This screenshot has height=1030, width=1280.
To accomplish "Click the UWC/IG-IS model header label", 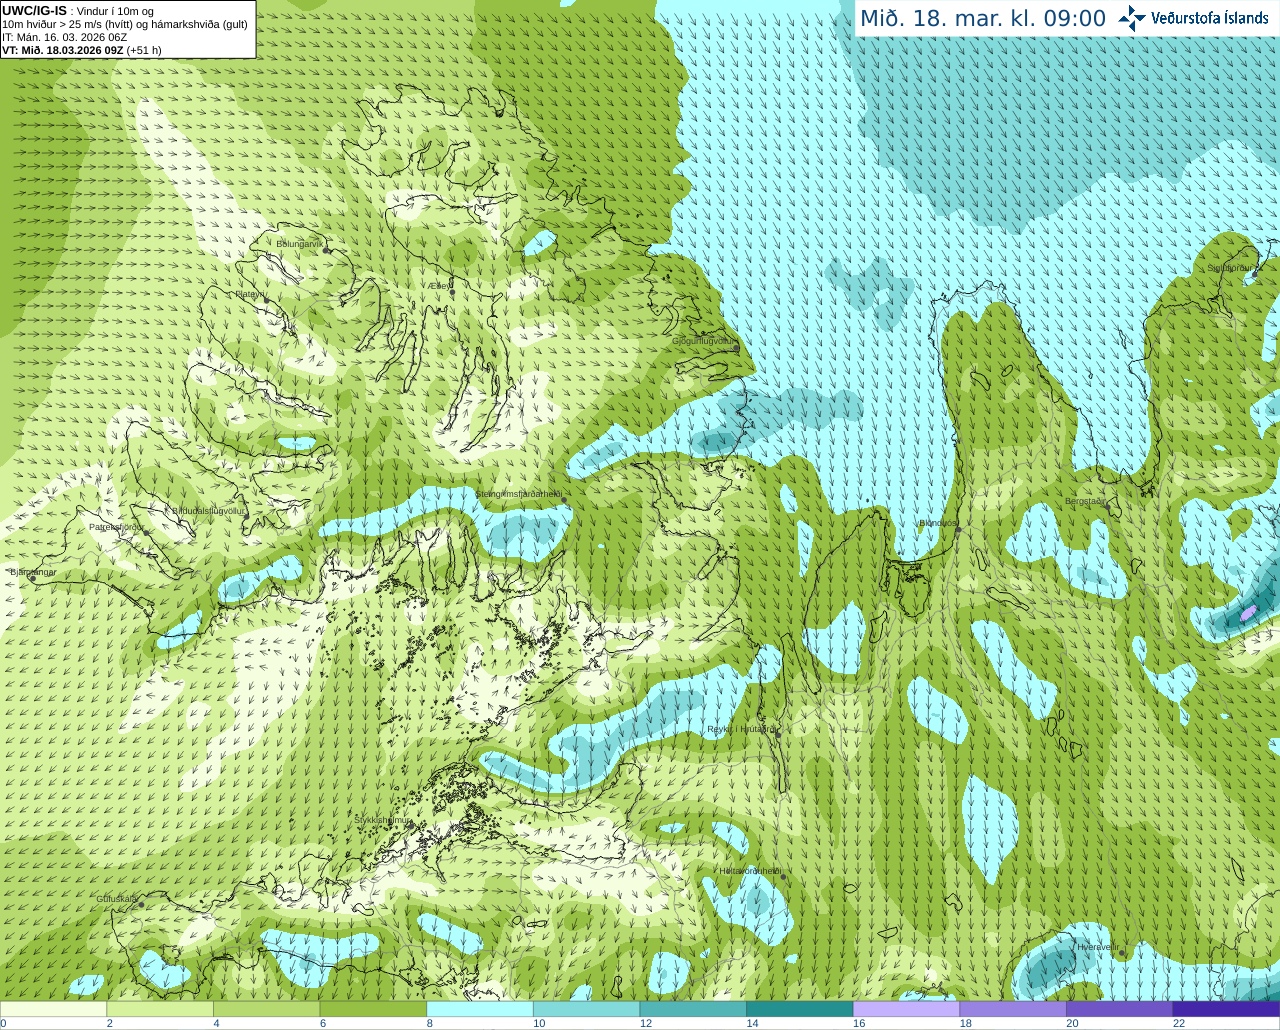I will (34, 11).
